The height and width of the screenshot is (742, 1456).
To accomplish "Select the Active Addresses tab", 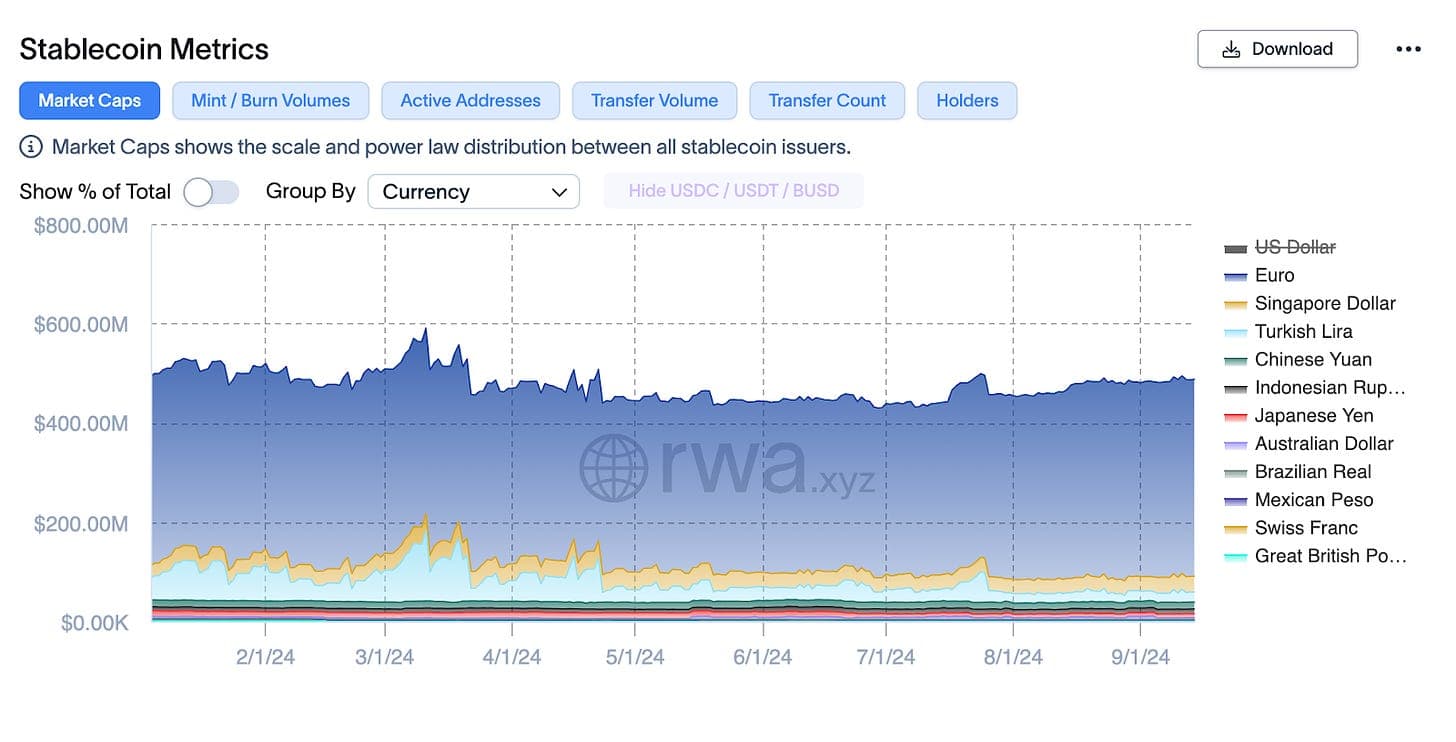I will [470, 100].
